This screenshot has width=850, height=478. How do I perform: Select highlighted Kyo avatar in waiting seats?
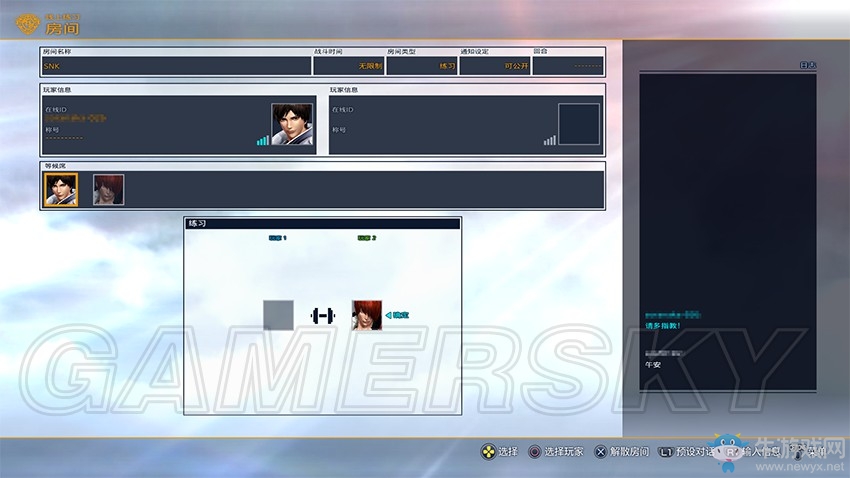click(x=61, y=190)
